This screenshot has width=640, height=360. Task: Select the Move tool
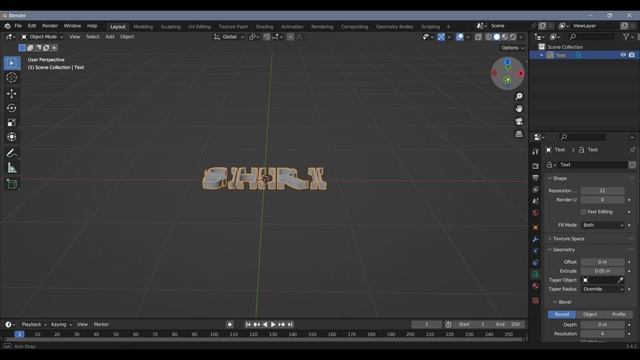tap(11, 93)
